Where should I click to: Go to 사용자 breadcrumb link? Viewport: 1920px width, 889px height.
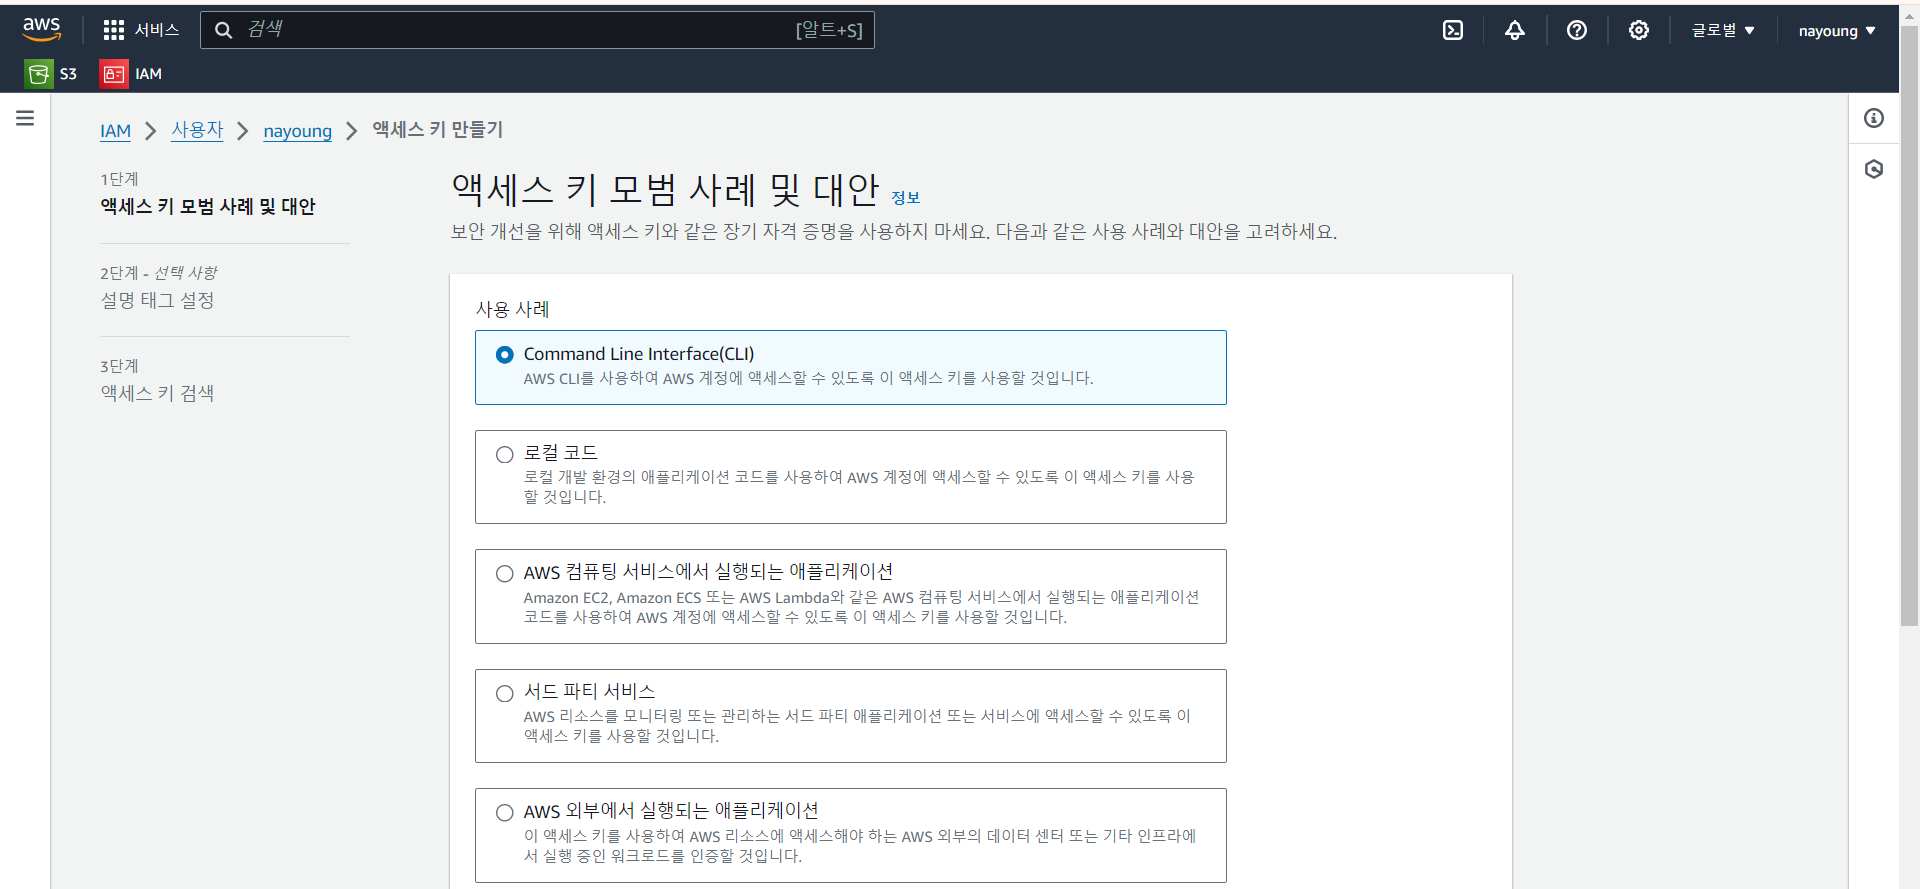point(197,130)
